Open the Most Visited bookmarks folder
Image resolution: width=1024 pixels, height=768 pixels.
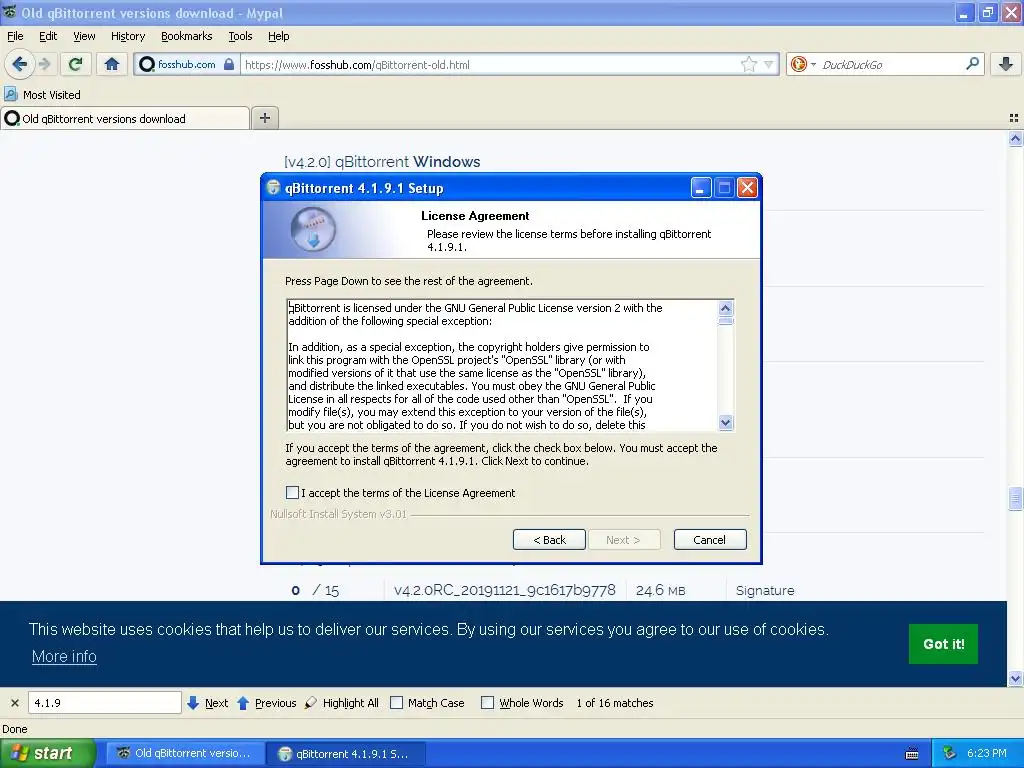click(42, 95)
